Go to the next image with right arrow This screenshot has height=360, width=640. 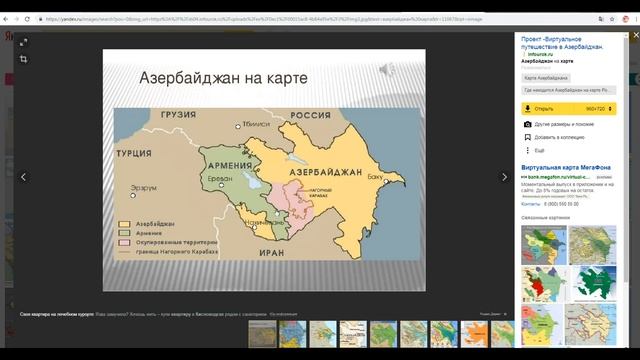pyautogui.click(x=504, y=177)
